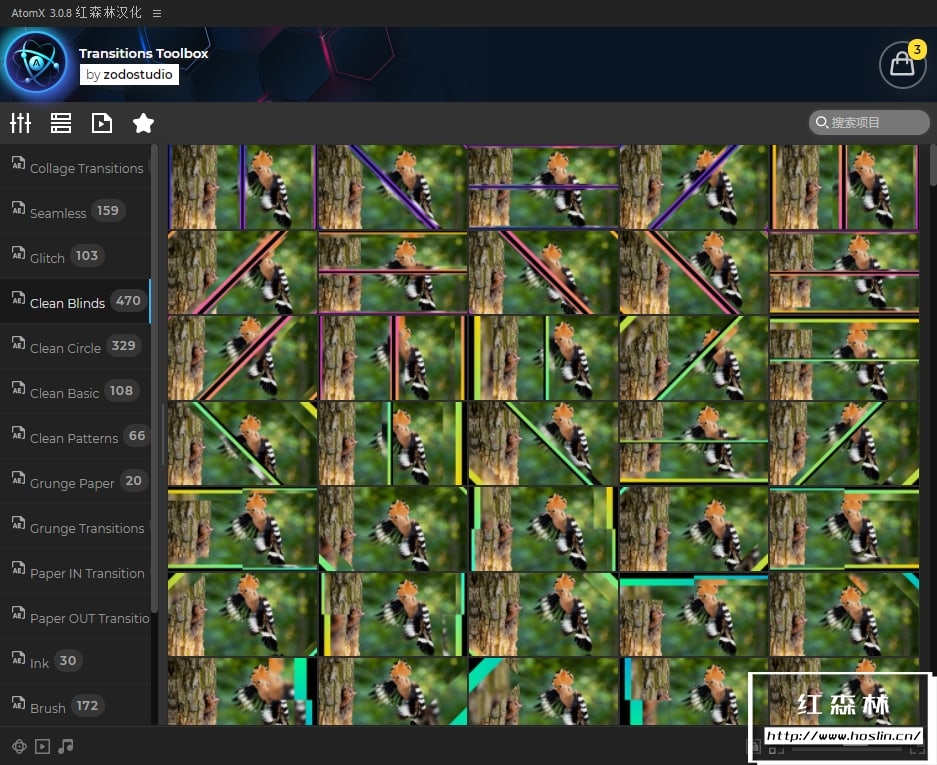Show favorites with the star icon

point(143,123)
